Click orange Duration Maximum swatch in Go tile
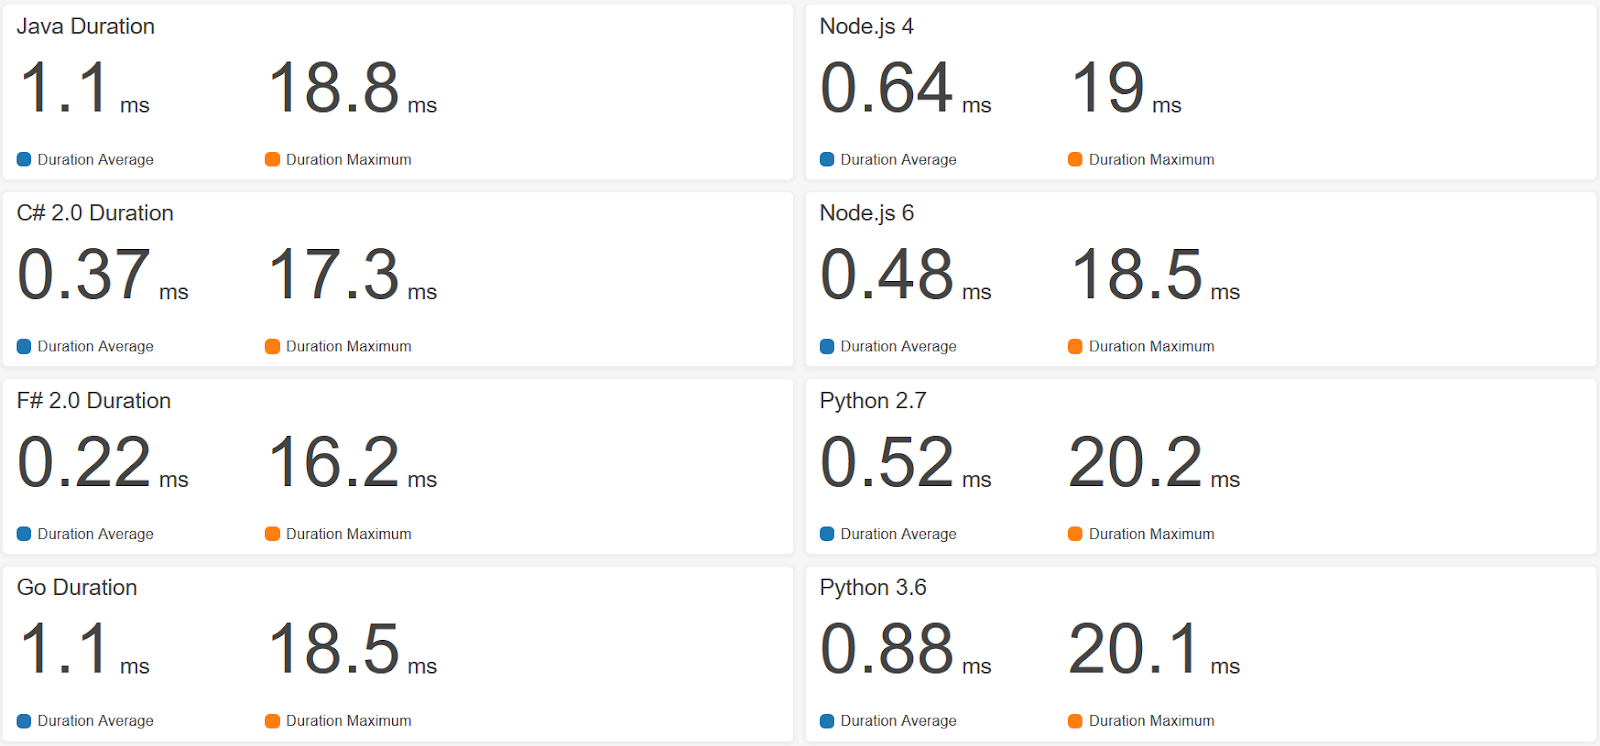The image size is (1600, 746). click(x=272, y=721)
